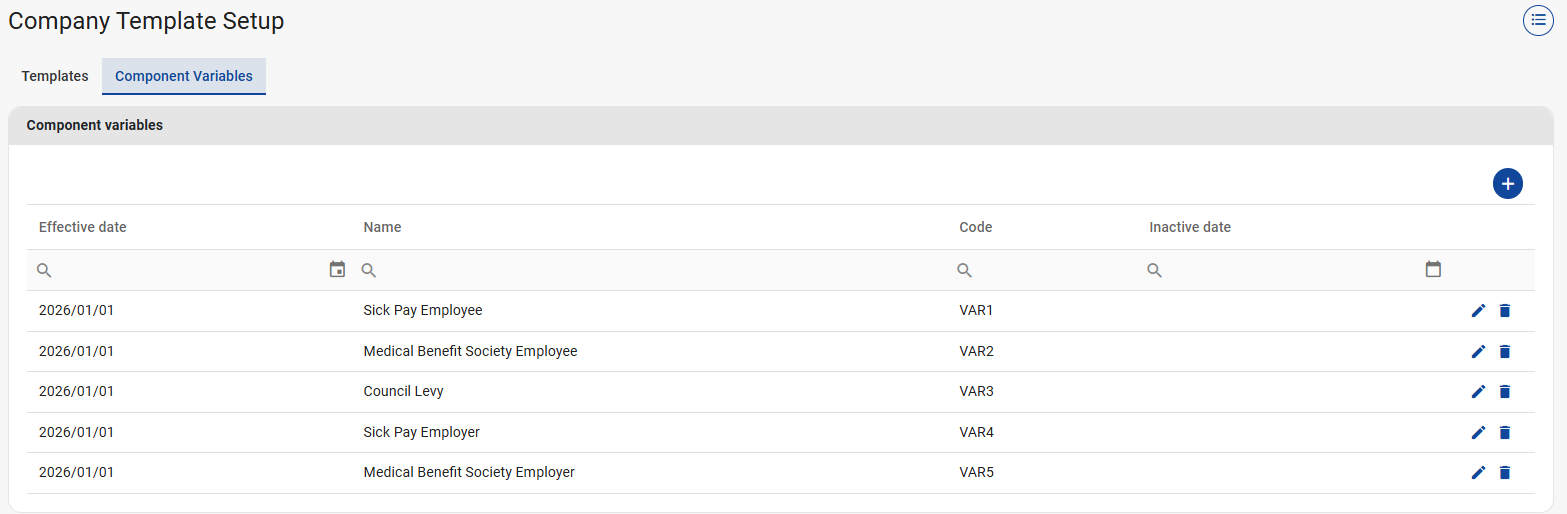
Task: Sort by the Effective date column header
Action: [x=83, y=227]
